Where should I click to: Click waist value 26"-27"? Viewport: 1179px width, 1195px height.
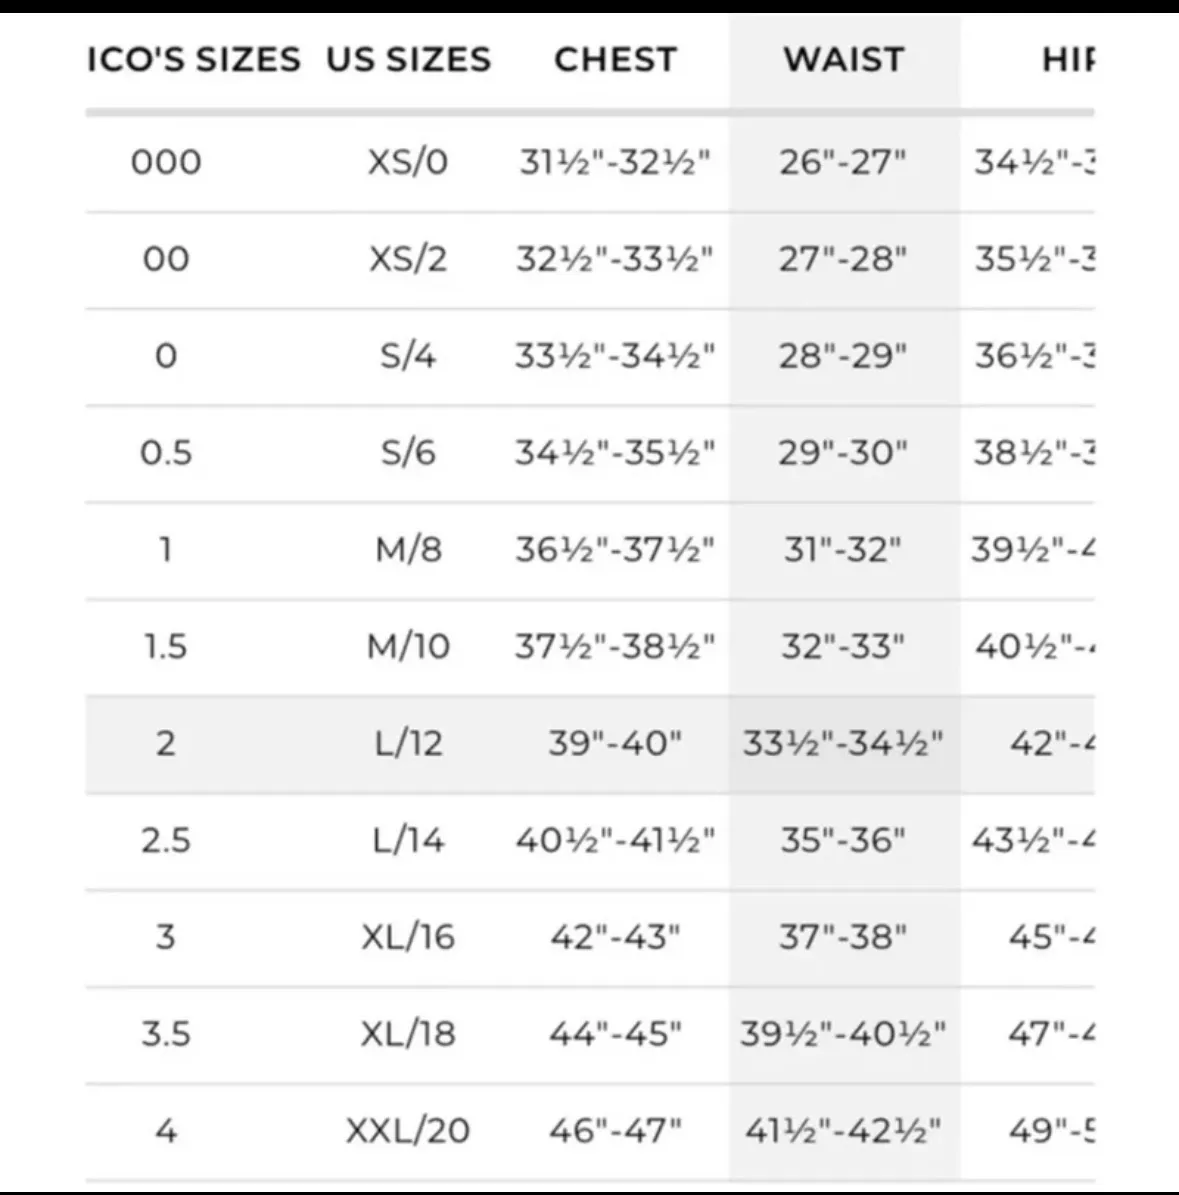(843, 161)
